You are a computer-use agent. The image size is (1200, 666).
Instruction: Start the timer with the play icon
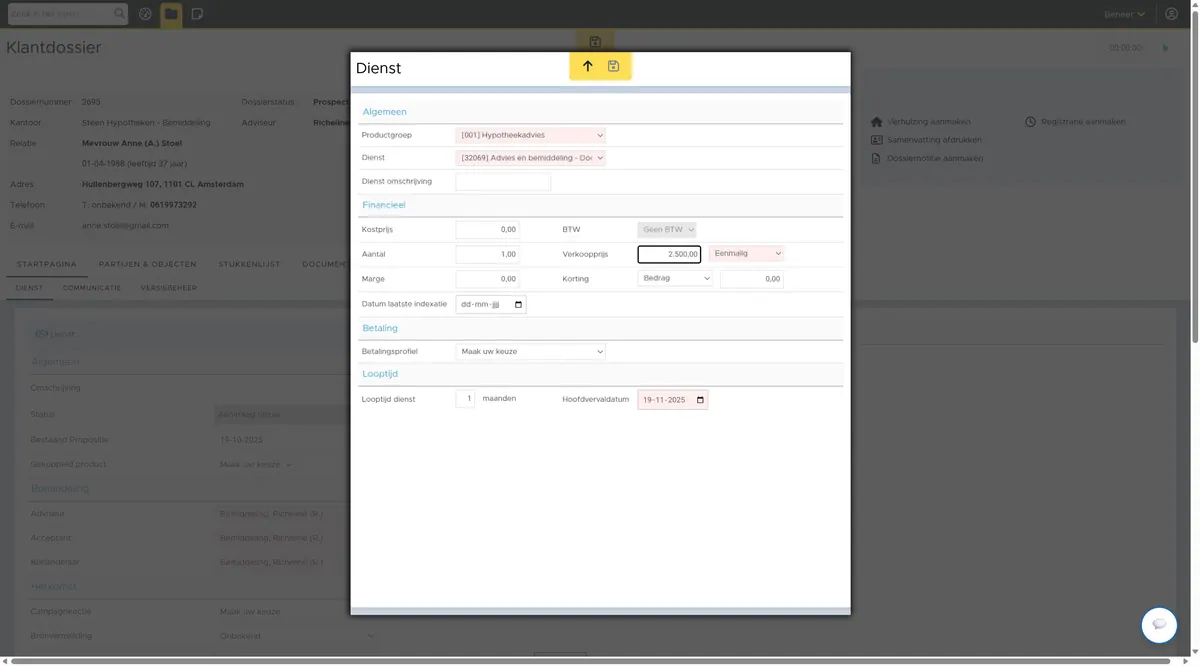point(1165,48)
